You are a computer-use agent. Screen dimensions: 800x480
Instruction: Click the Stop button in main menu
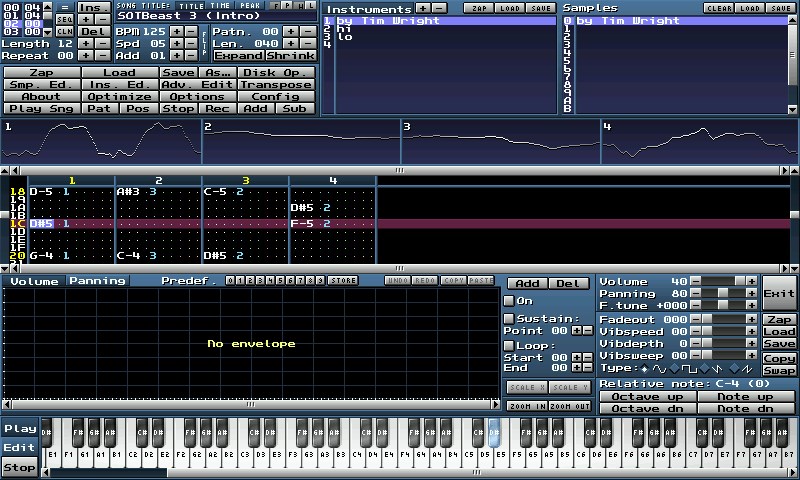coord(178,109)
